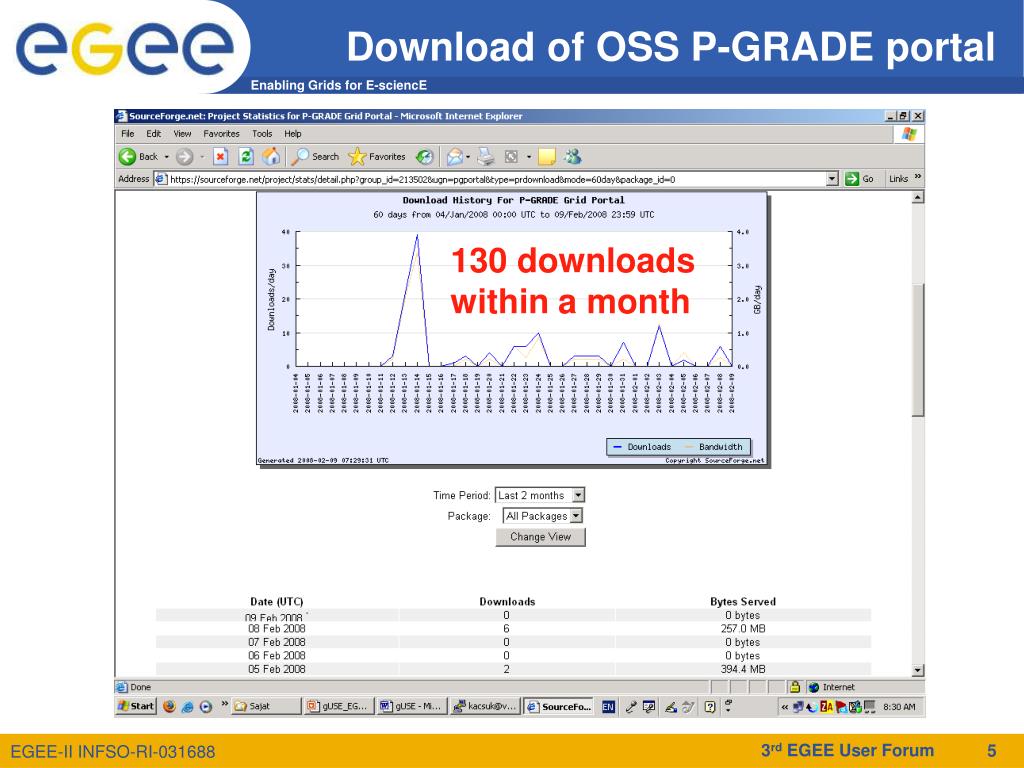This screenshot has width=1024, height=768.
Task: Click the security lock icon in status bar
Action: pos(795,687)
